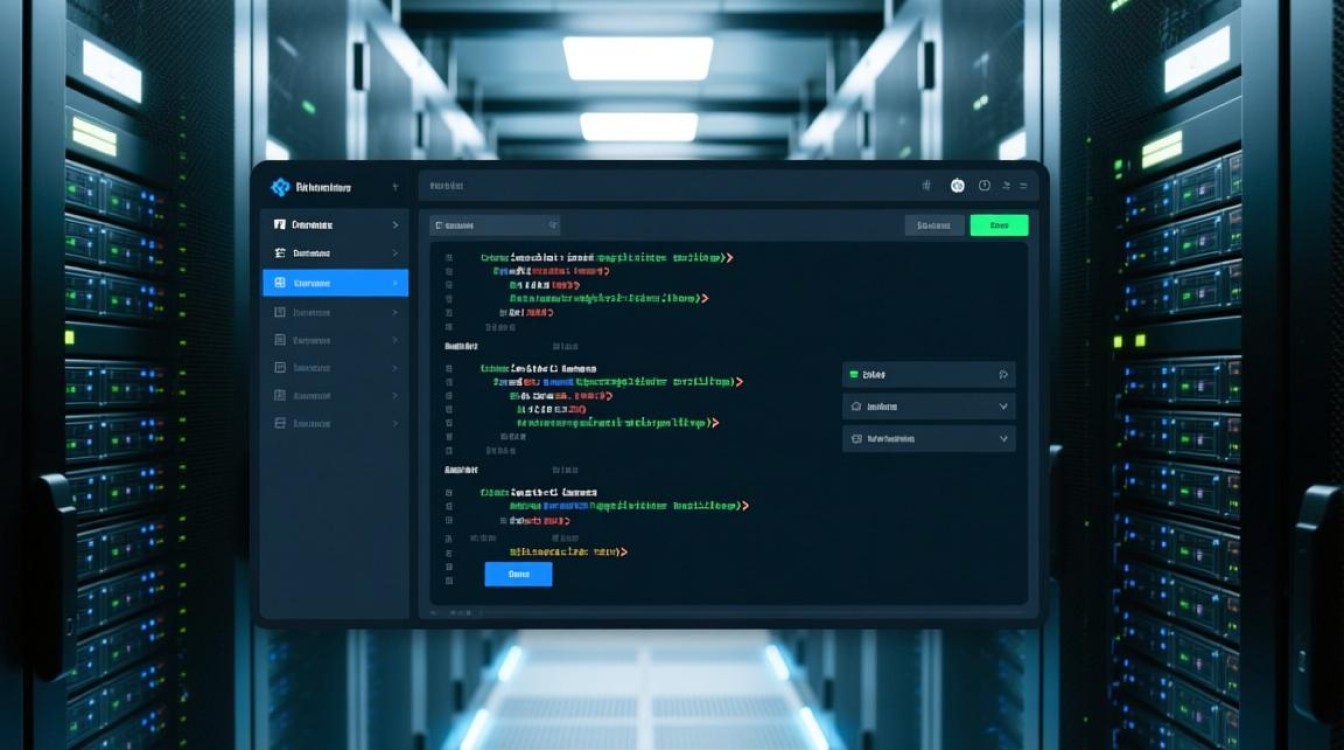Click the search field above the code editor
The height and width of the screenshot is (750, 1344).
(494, 226)
